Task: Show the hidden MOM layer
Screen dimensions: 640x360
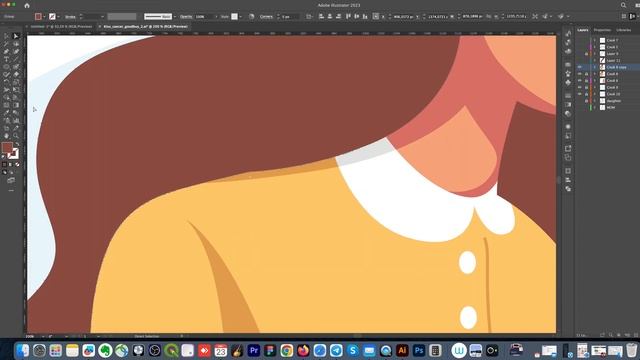Action: 580,108
